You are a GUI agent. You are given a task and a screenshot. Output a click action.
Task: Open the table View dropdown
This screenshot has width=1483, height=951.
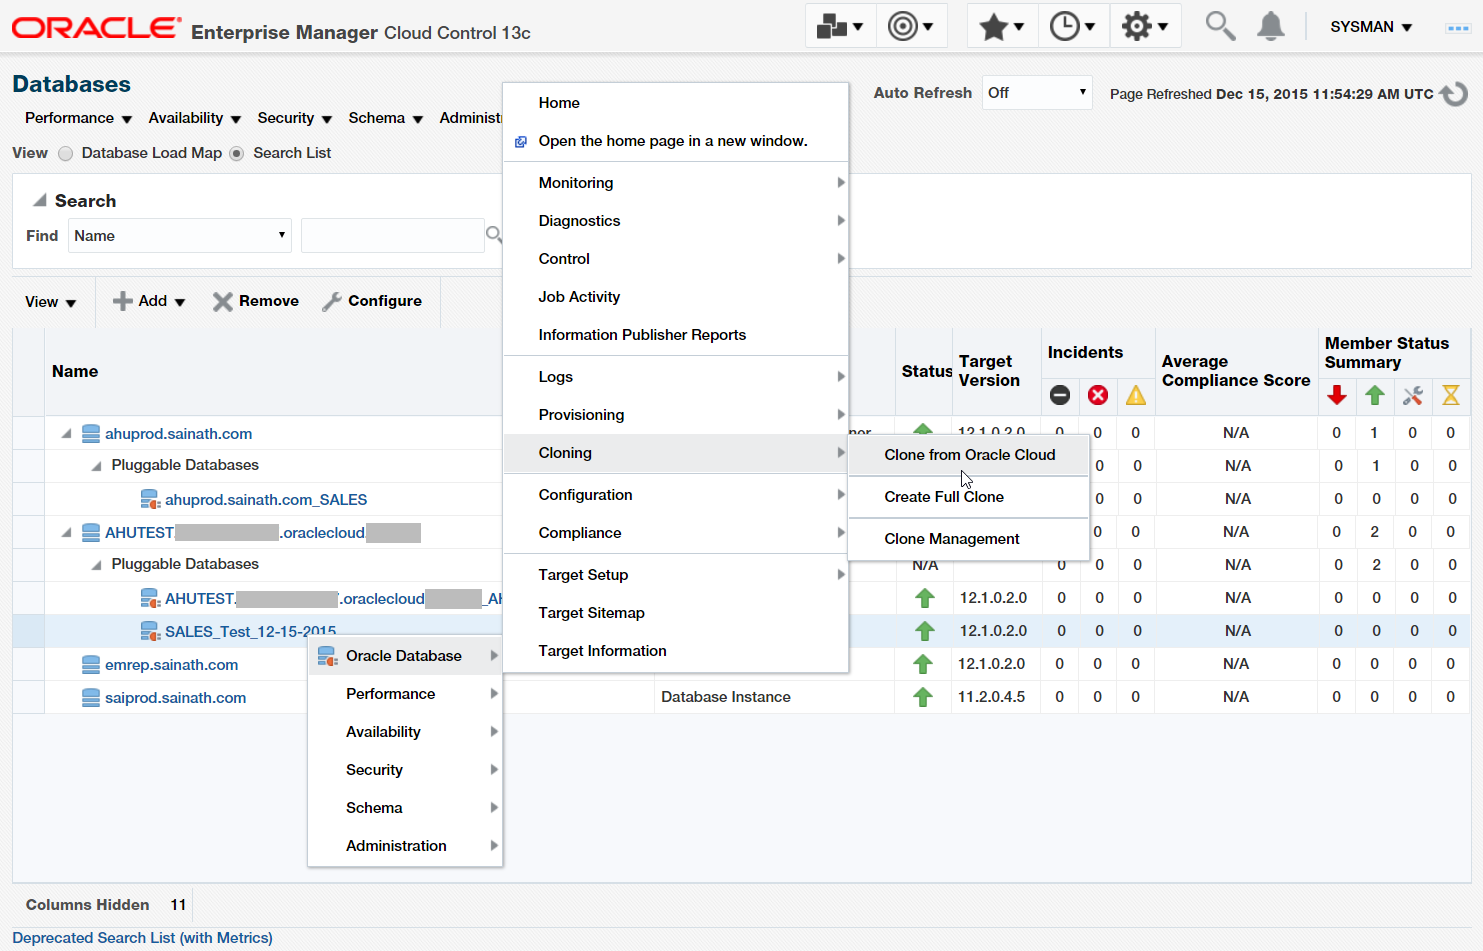pos(51,302)
